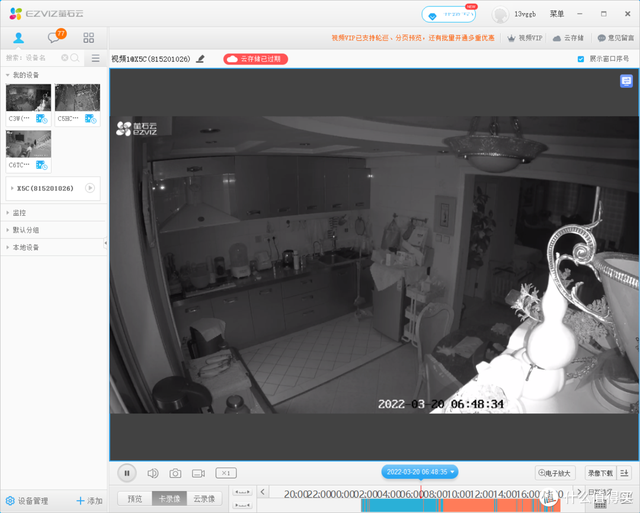The width and height of the screenshot is (640, 513).
Task: Switch to 卡录像 recording mode
Action: tap(169, 499)
